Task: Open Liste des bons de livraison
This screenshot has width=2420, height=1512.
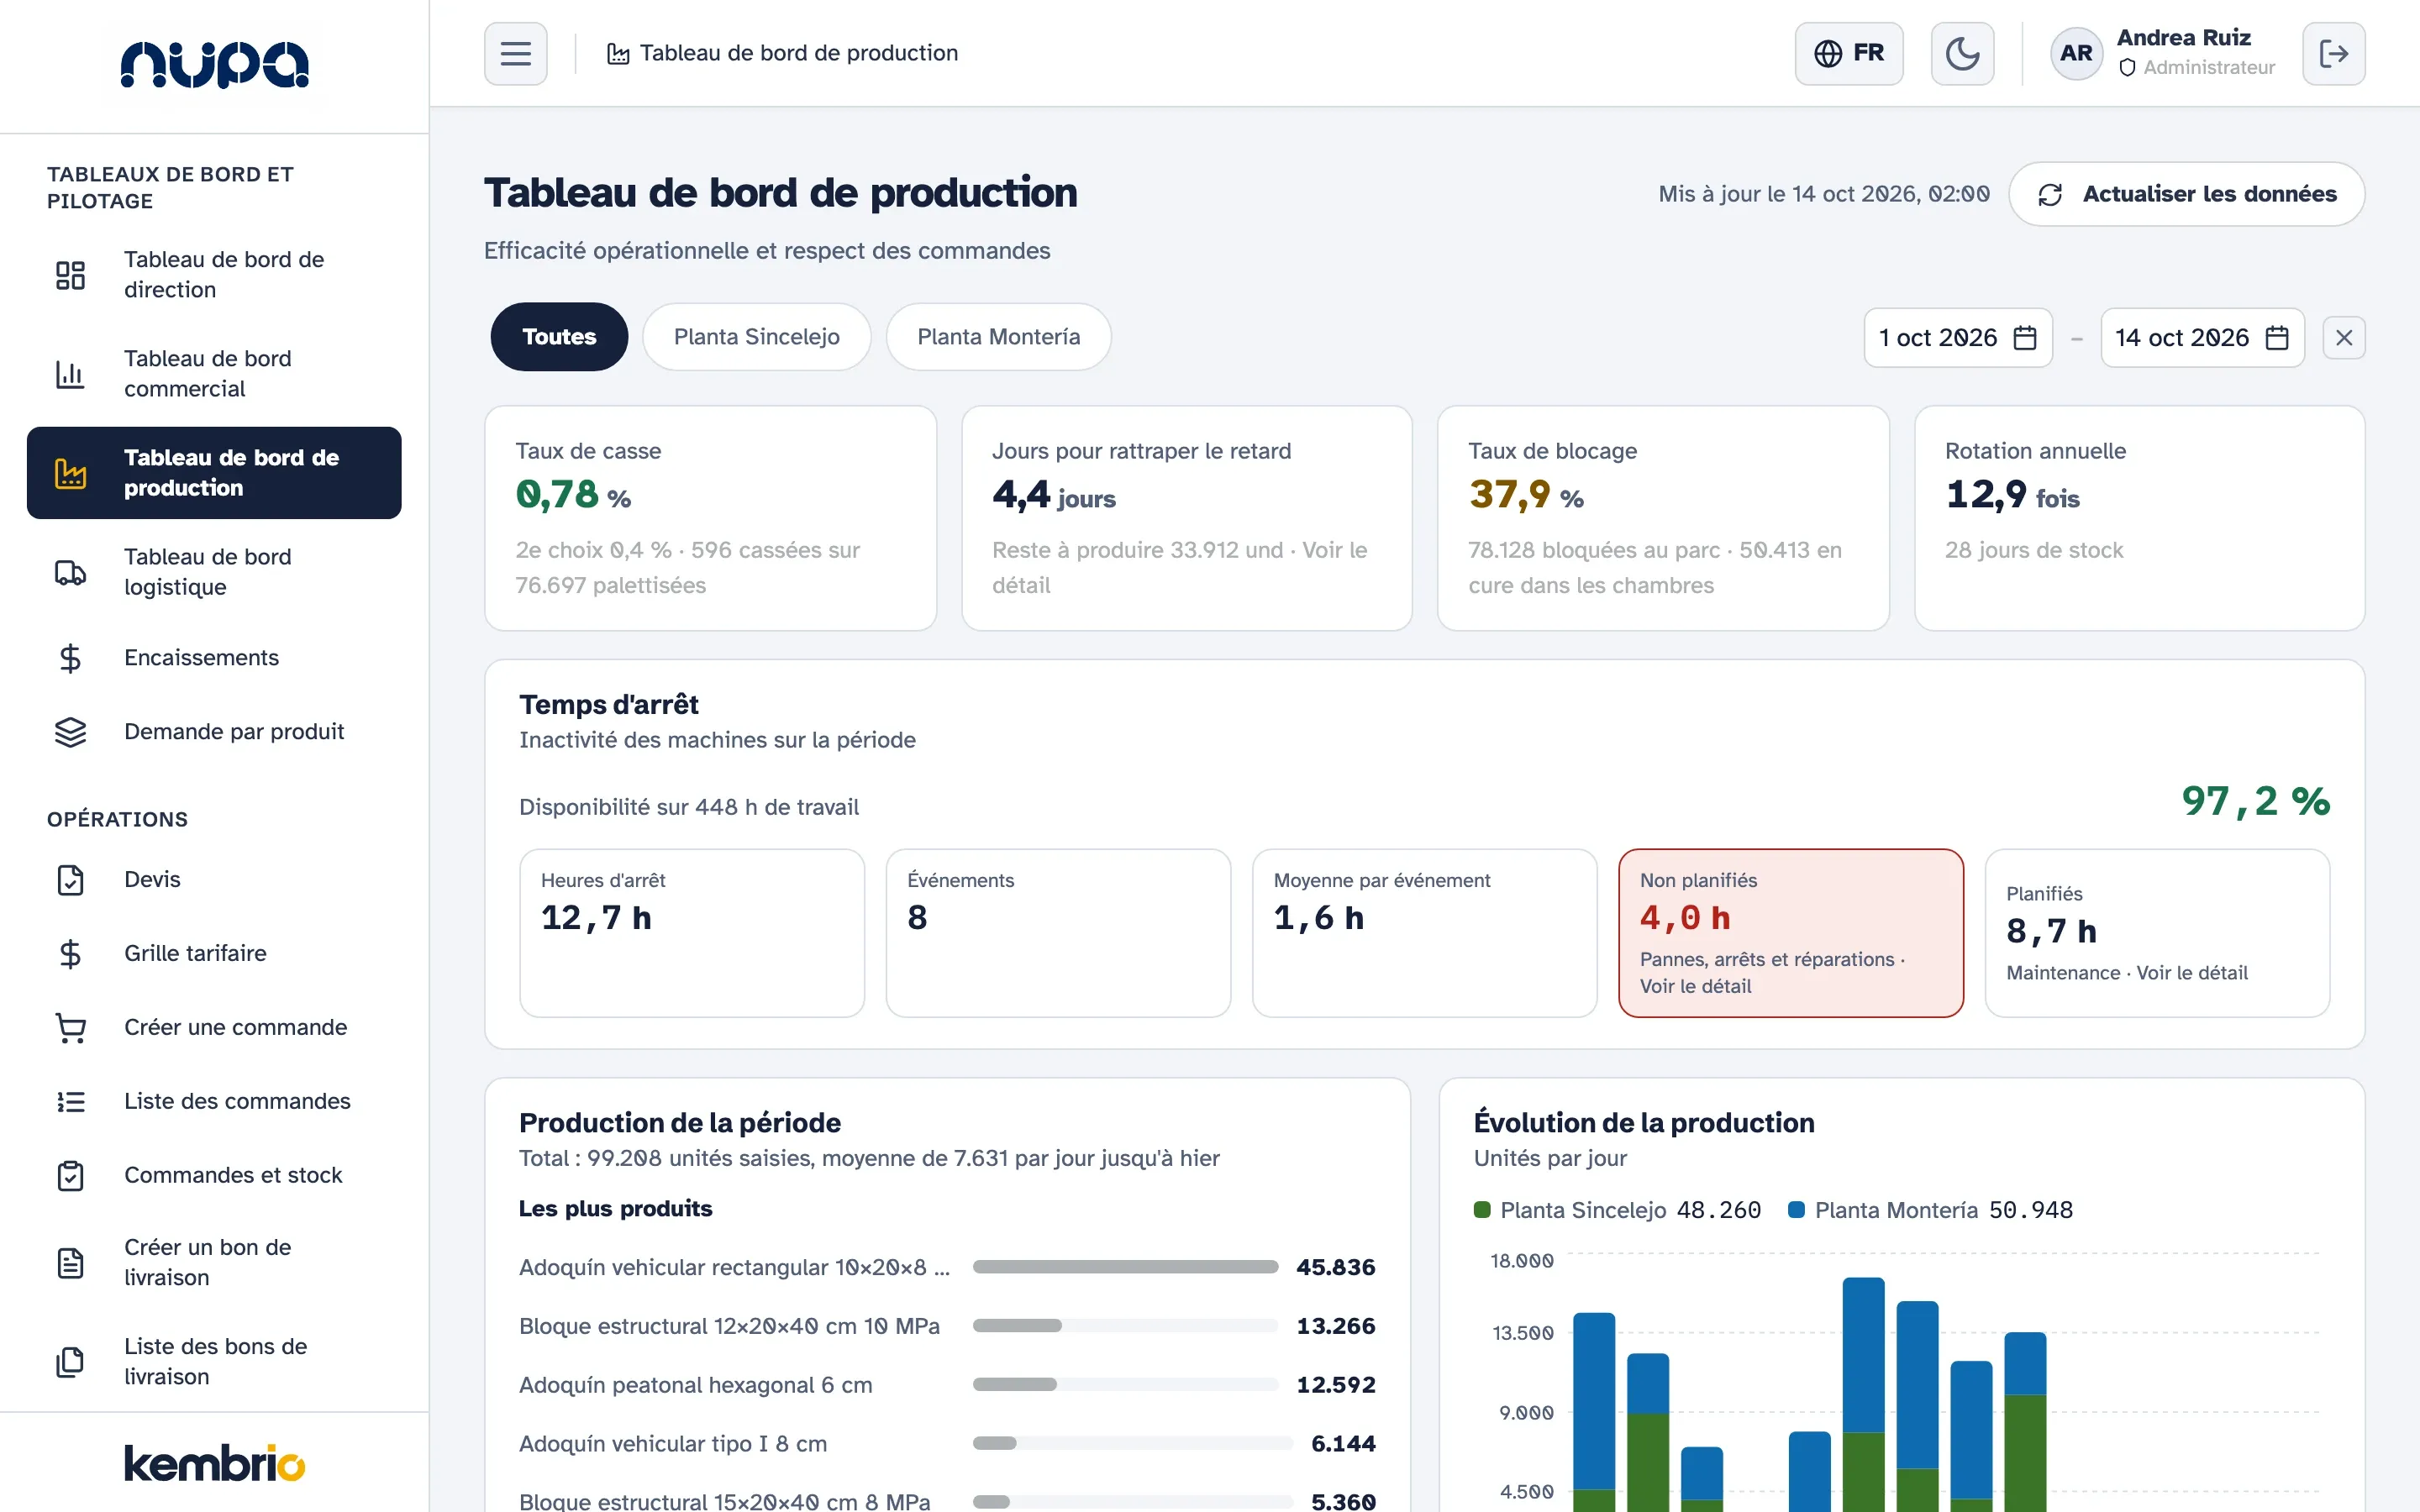Action: (214, 1361)
